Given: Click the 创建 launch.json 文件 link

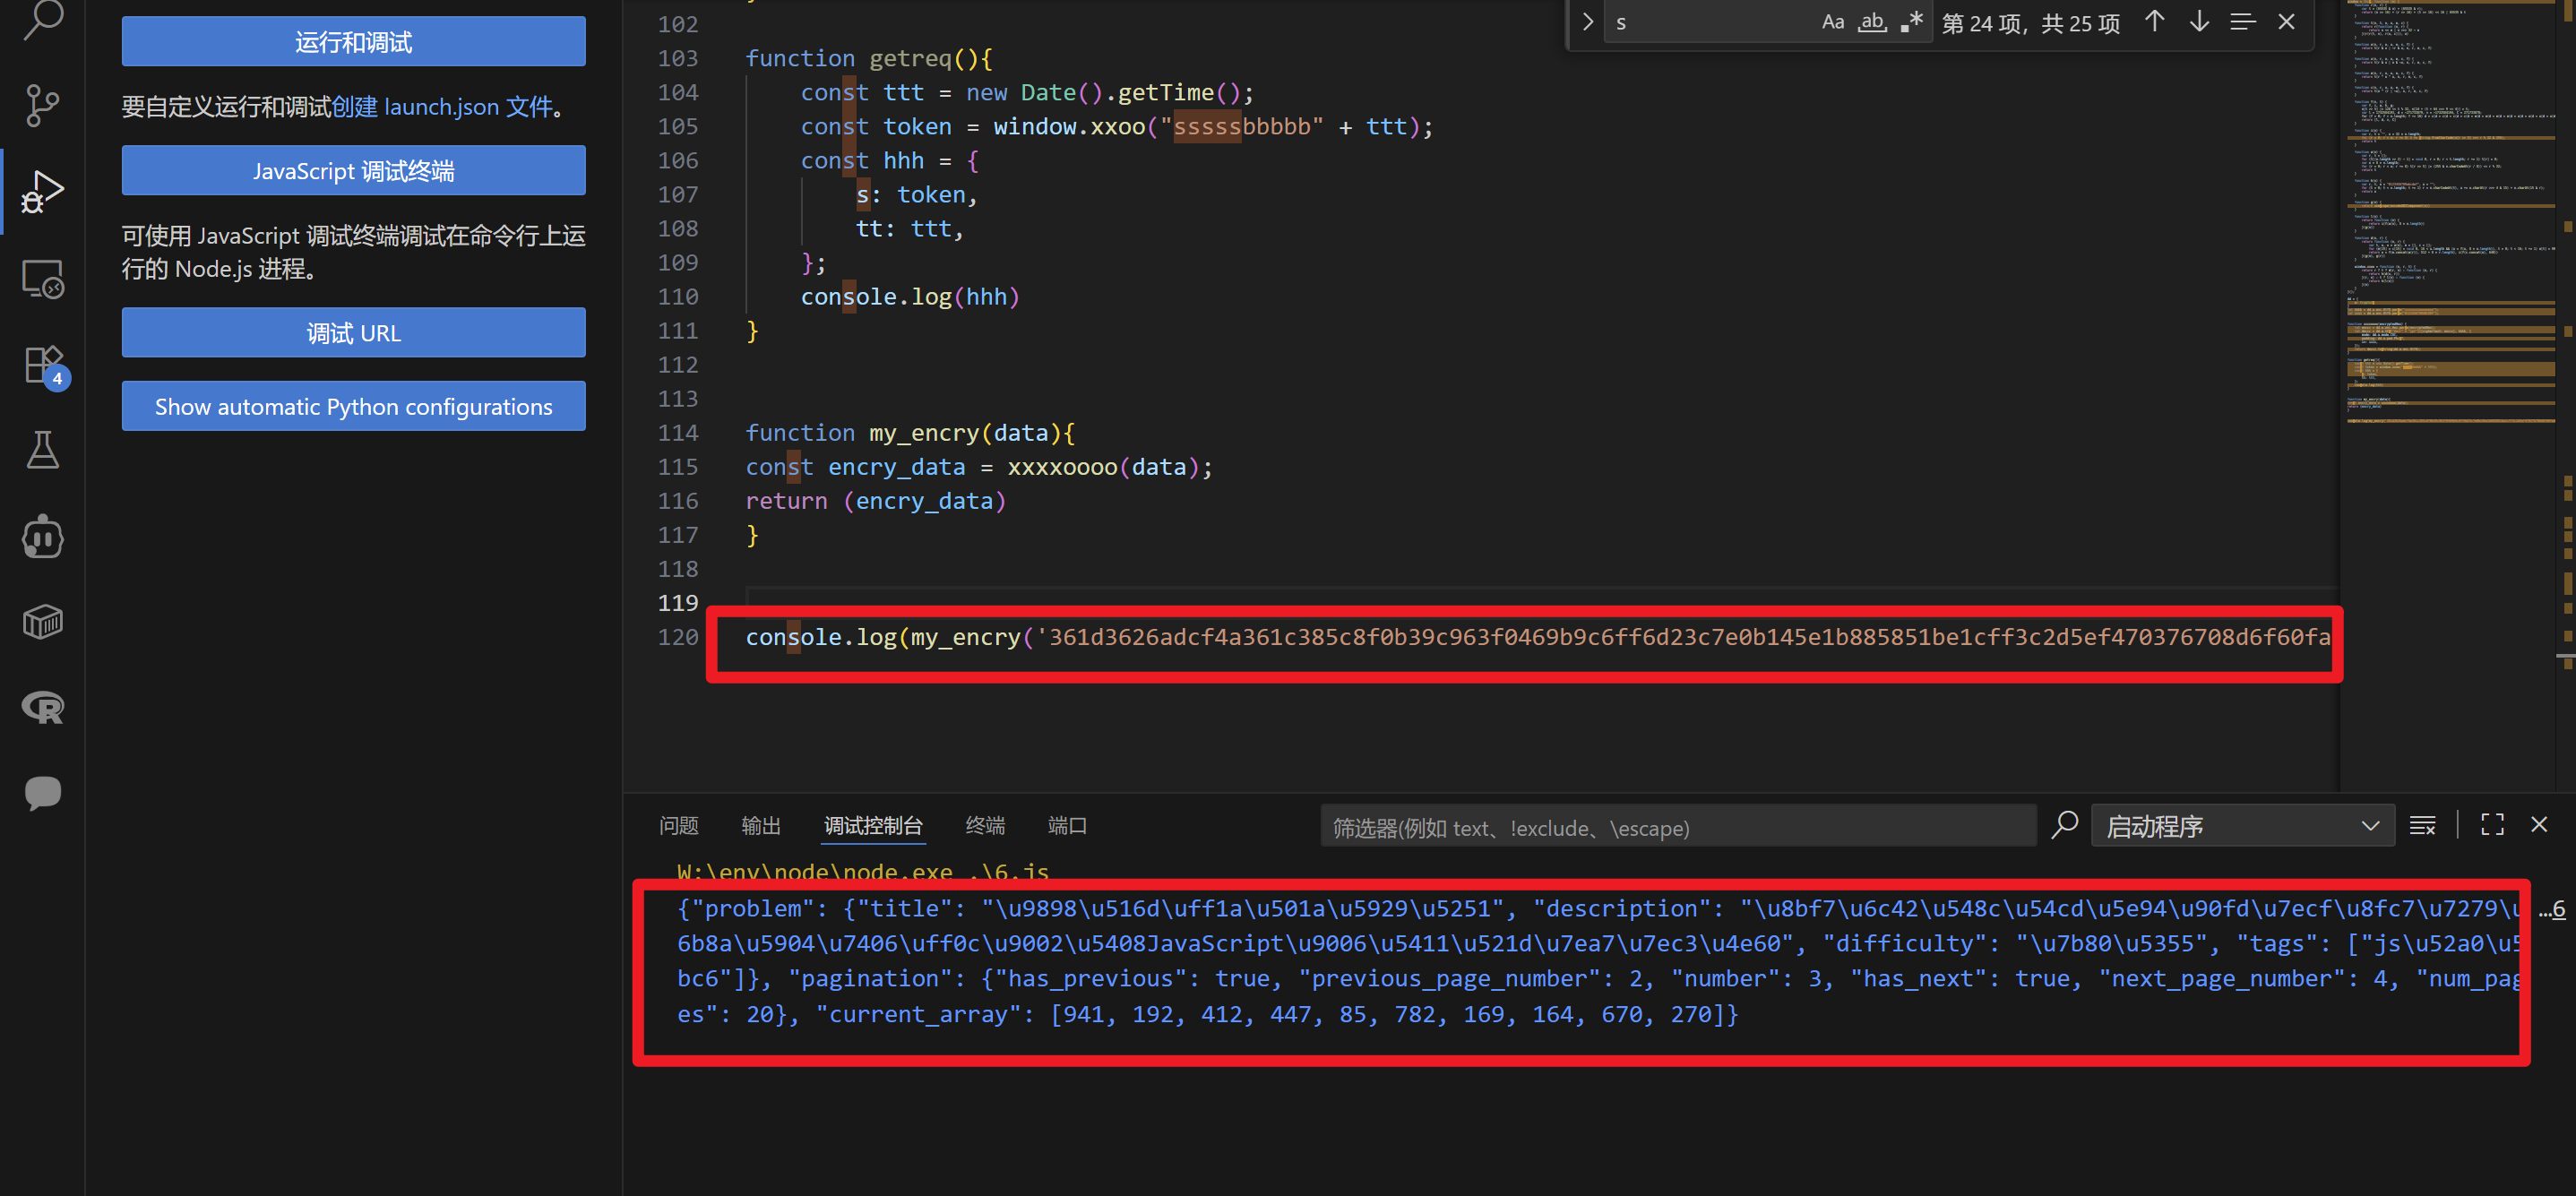Looking at the screenshot, I should [x=441, y=107].
